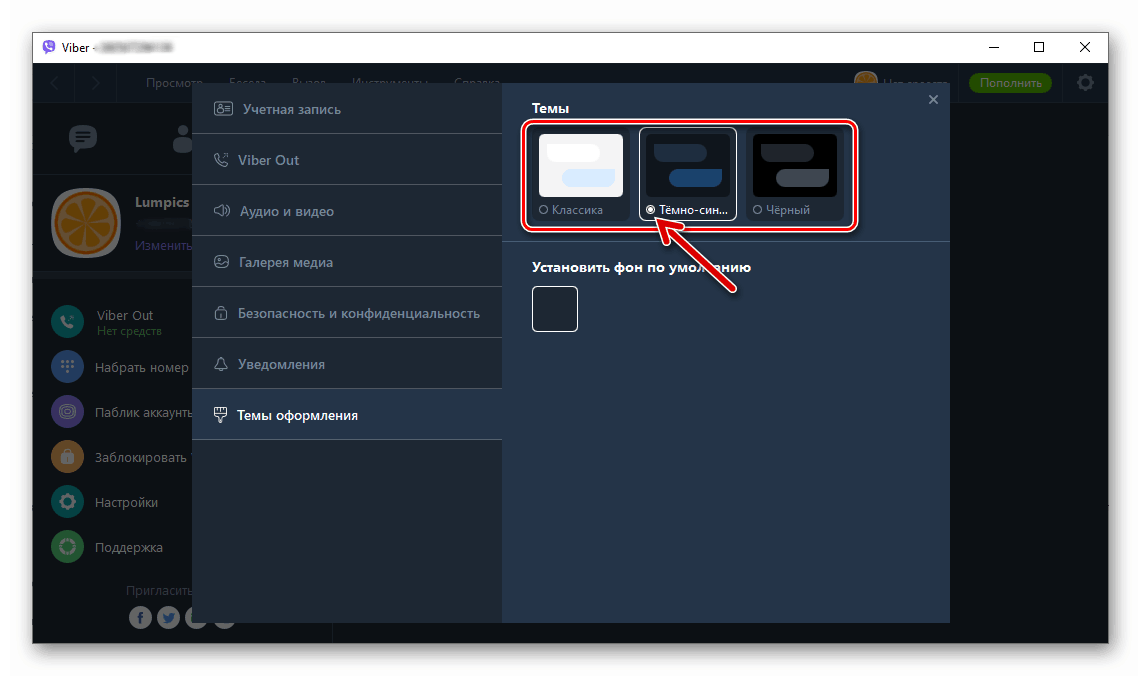Screen dimensions: 1141x676
Task: Click the Viber logo in the title bar
Action: (x=49, y=47)
